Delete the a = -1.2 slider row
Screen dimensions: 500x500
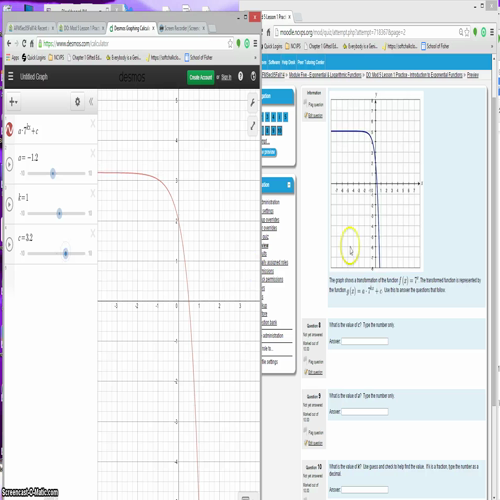(92, 153)
